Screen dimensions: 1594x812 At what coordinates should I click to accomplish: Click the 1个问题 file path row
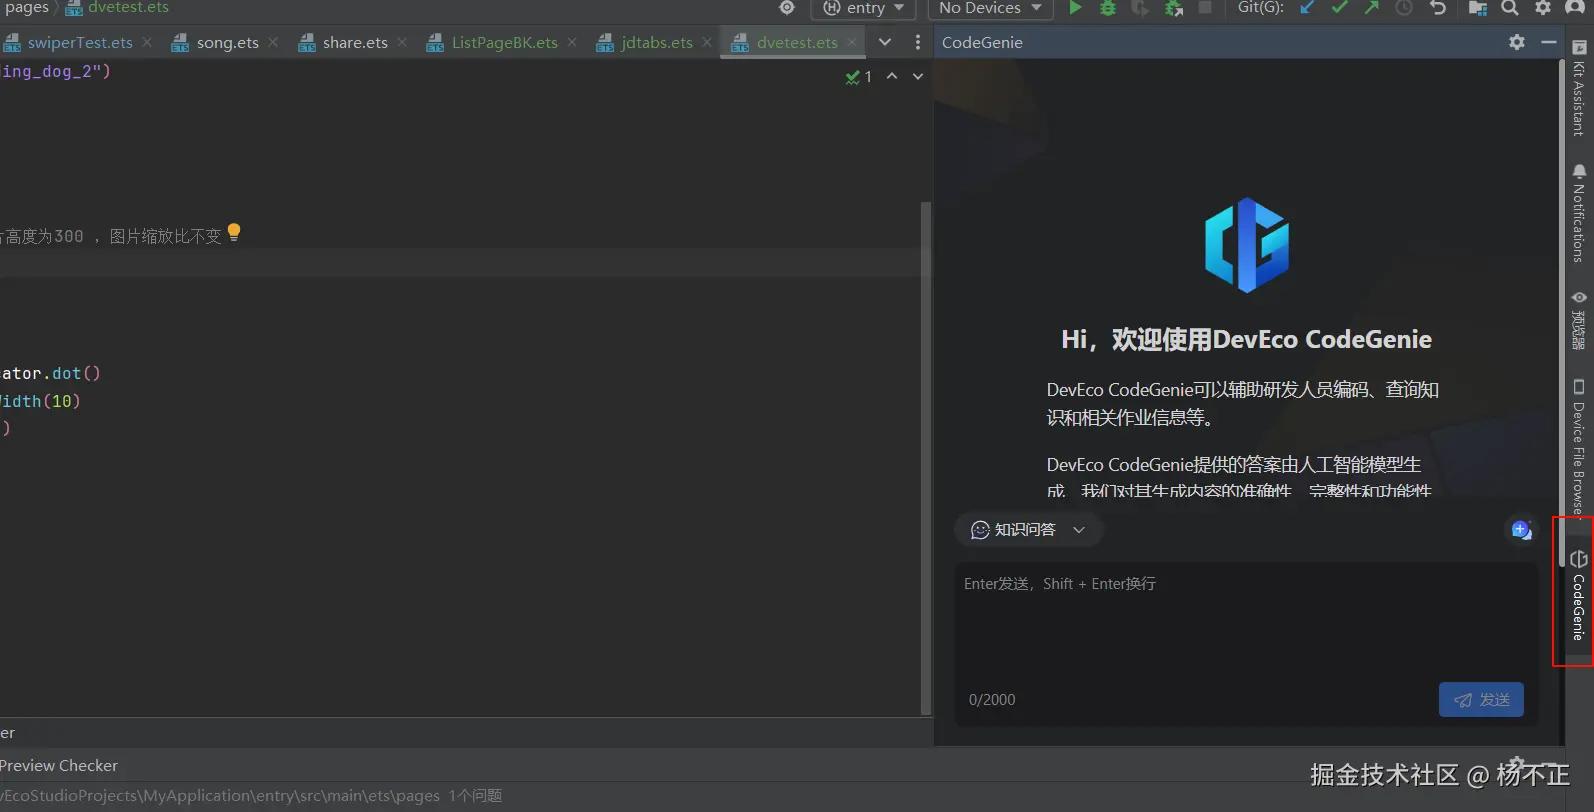(251, 796)
